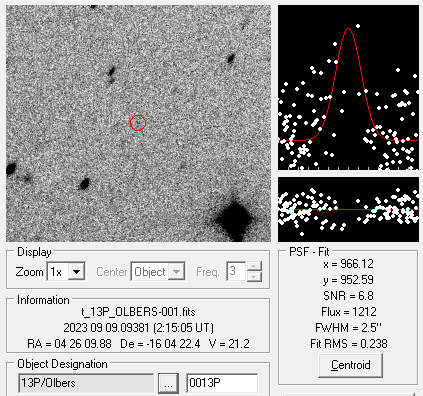Click the Freq. value field
The image size is (423, 396).
pos(236,272)
